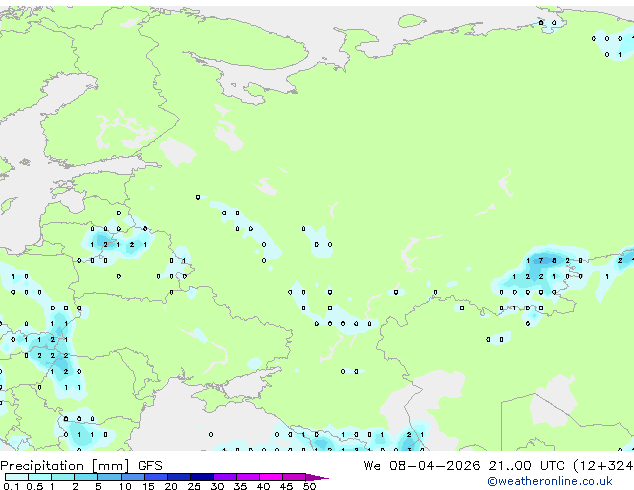Click the 15–20 mm blue legend swatch
This screenshot has height=490, width=634.
pos(156,477)
